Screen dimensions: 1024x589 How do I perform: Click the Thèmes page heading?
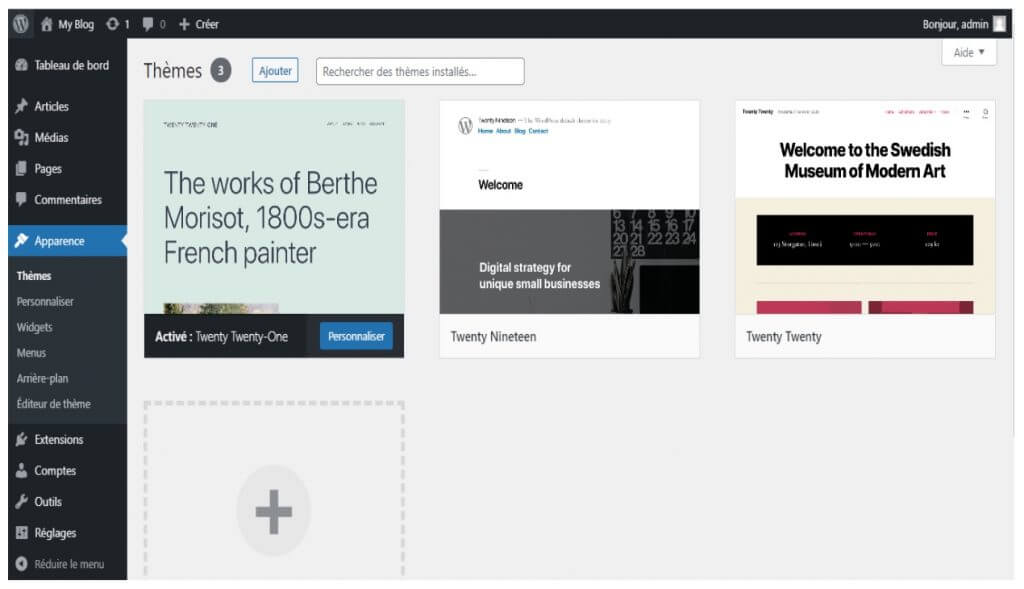173,71
